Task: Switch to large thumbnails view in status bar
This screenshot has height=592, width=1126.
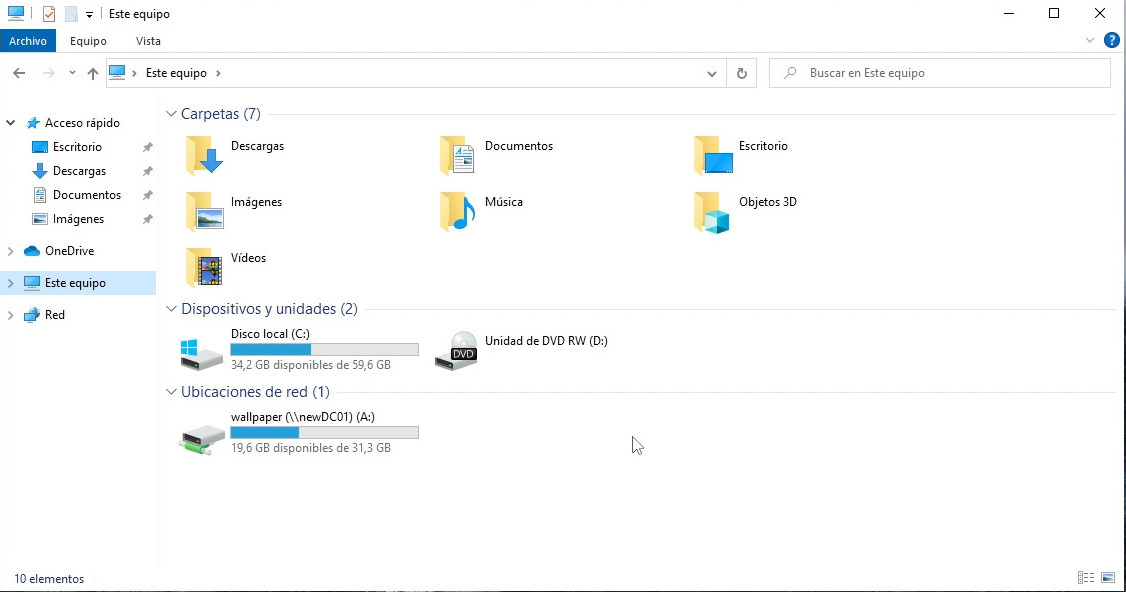Action: [1108, 578]
